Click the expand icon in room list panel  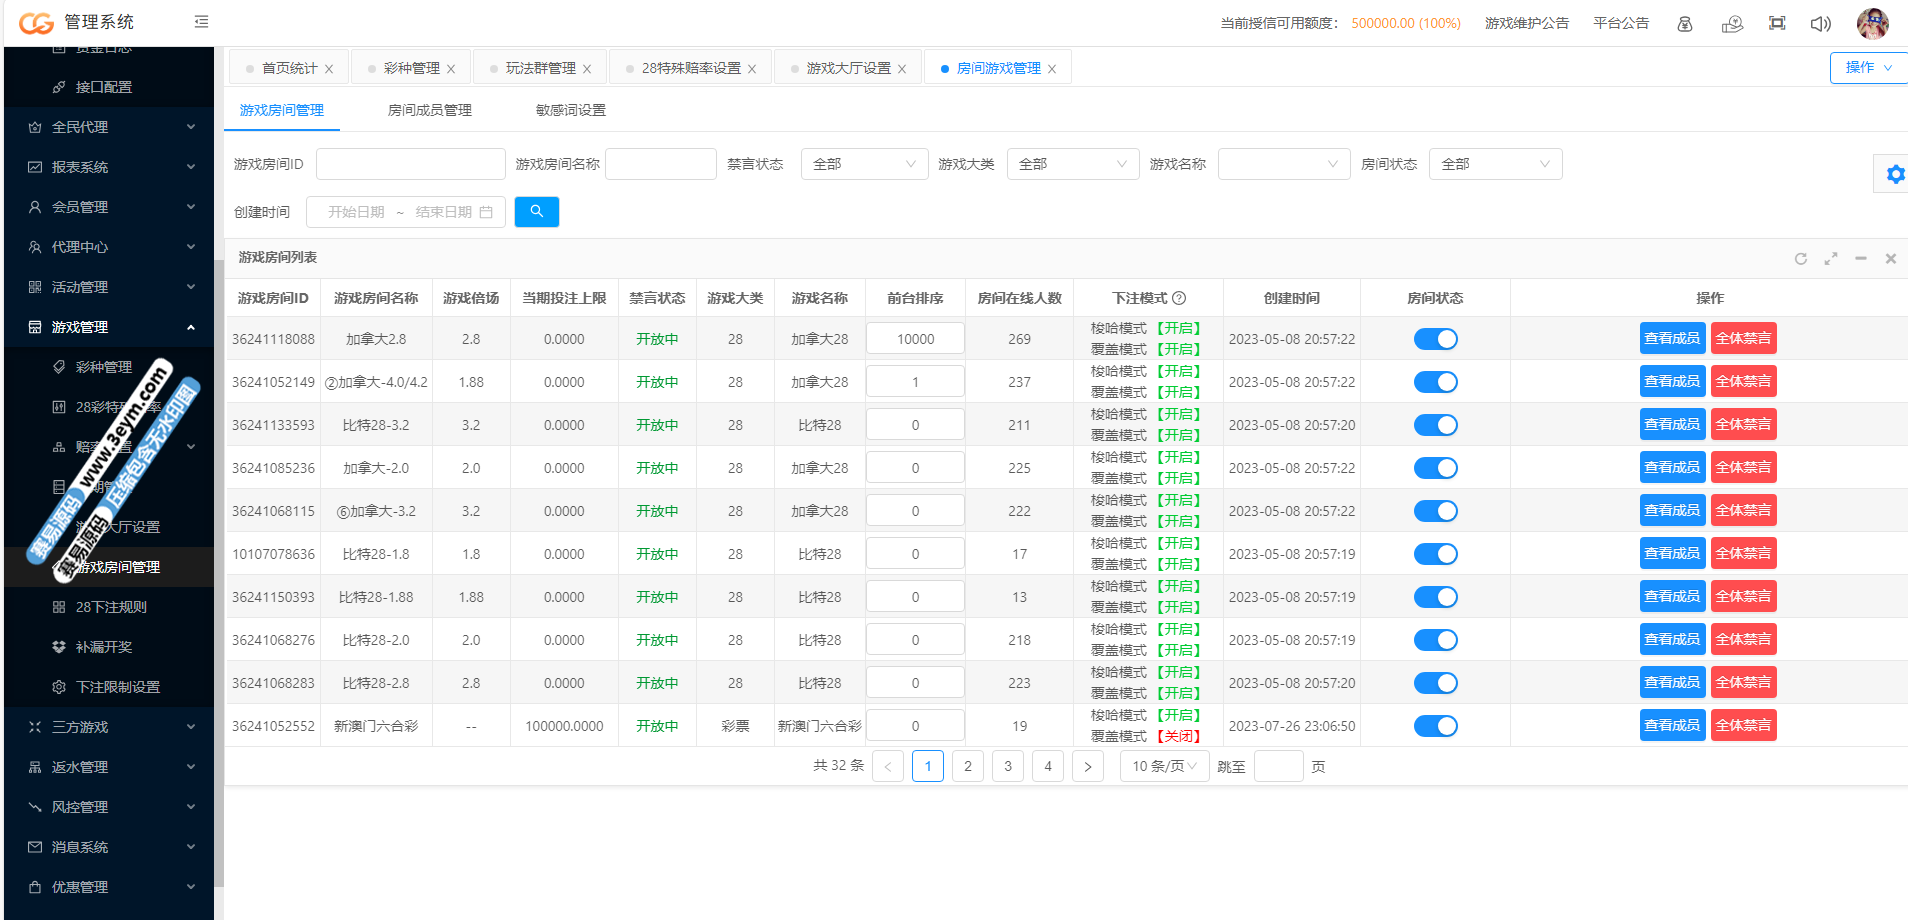click(x=1830, y=259)
